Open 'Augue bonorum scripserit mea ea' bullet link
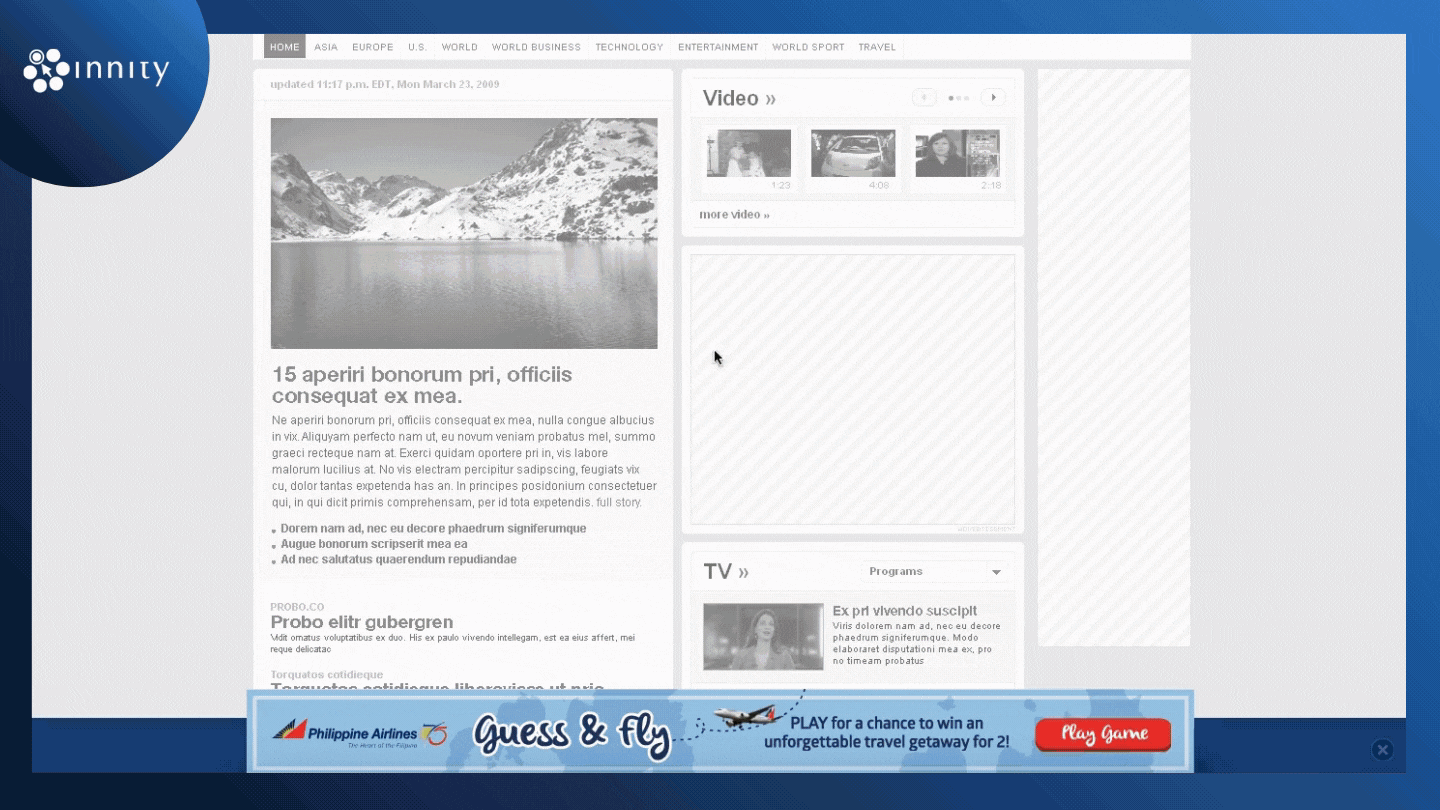The width and height of the screenshot is (1440, 810). coord(374,544)
